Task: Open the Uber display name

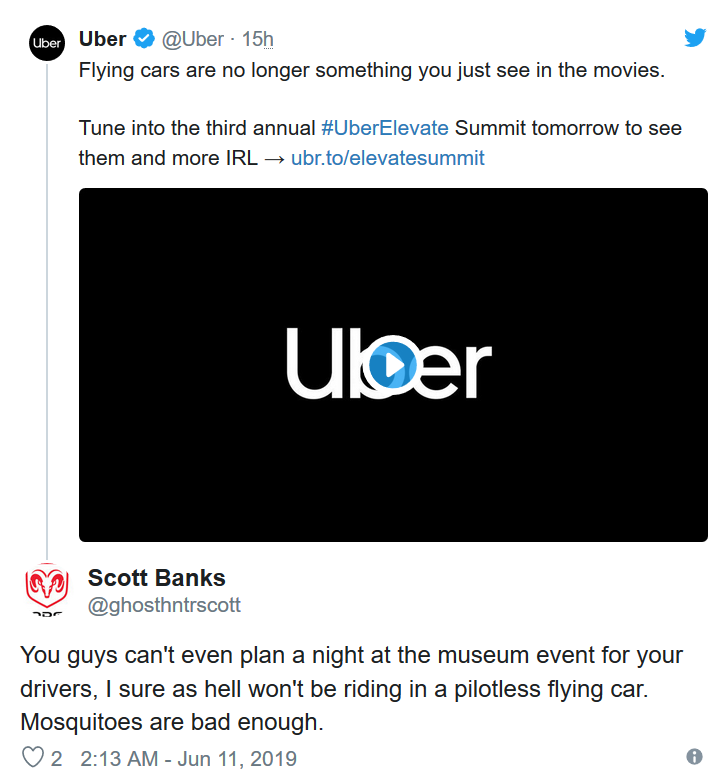Action: [x=102, y=40]
